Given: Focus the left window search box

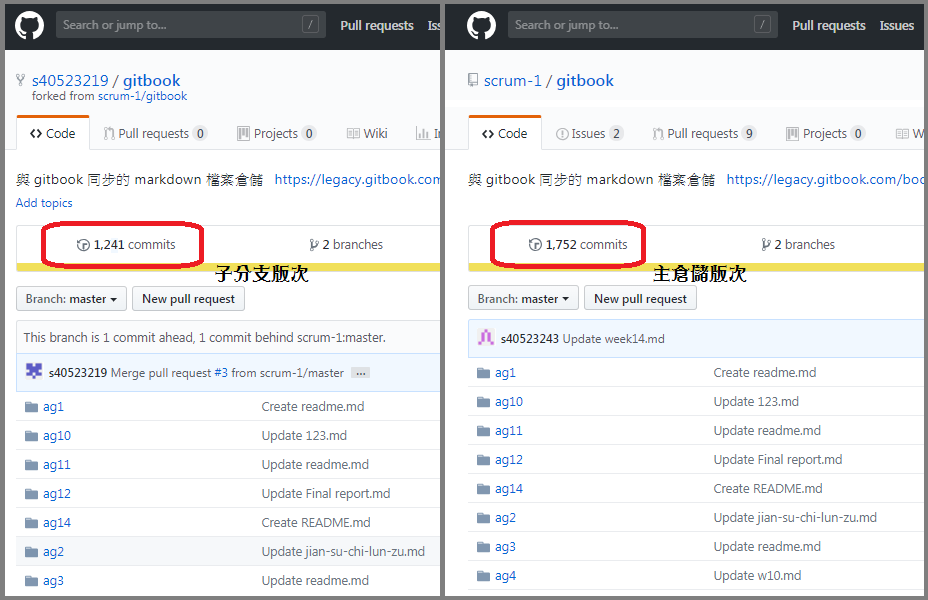Looking at the screenshot, I should click(191, 25).
